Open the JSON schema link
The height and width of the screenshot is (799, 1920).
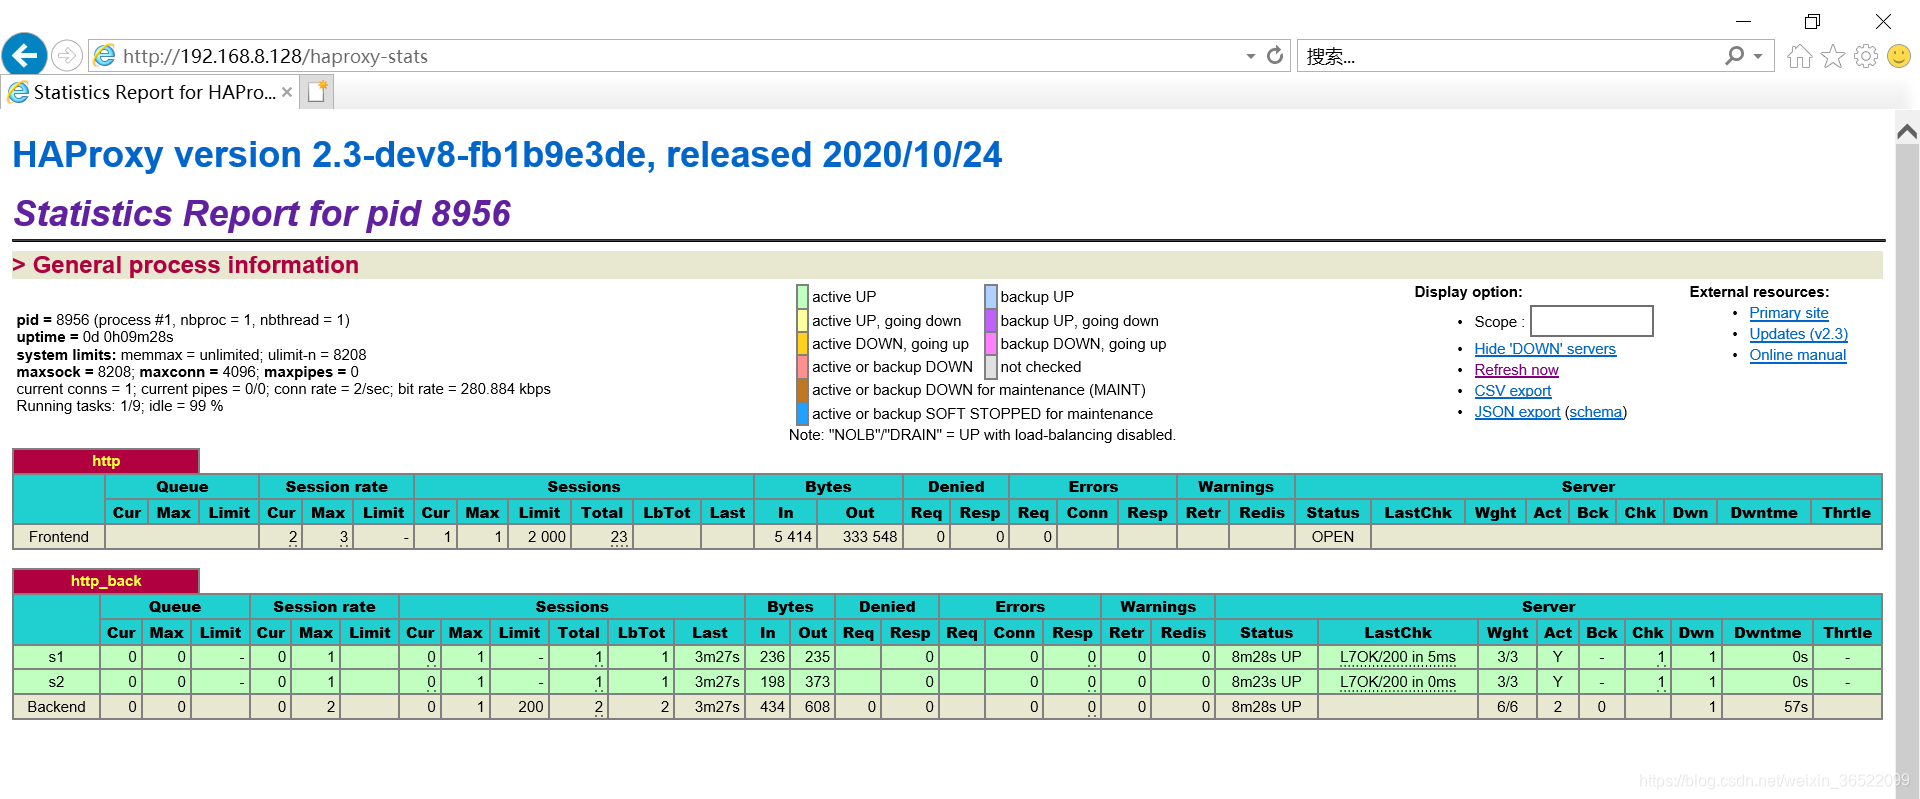click(1596, 412)
